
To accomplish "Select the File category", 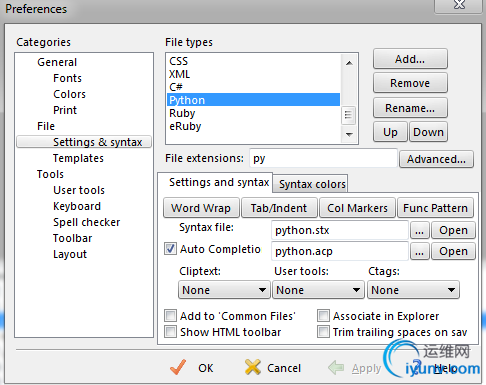I will (x=46, y=126).
